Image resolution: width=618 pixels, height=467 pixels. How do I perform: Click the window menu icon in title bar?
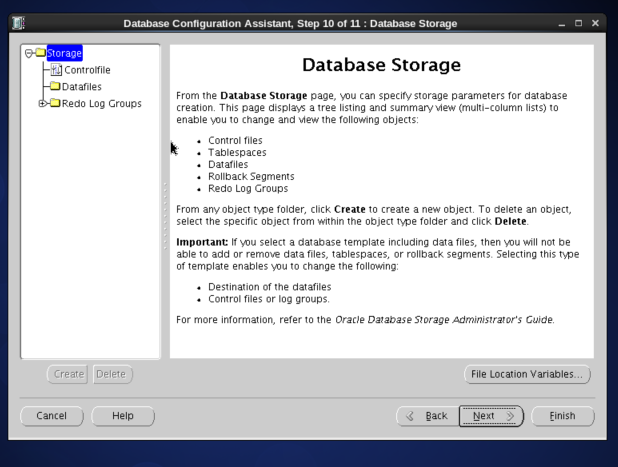click(18, 23)
